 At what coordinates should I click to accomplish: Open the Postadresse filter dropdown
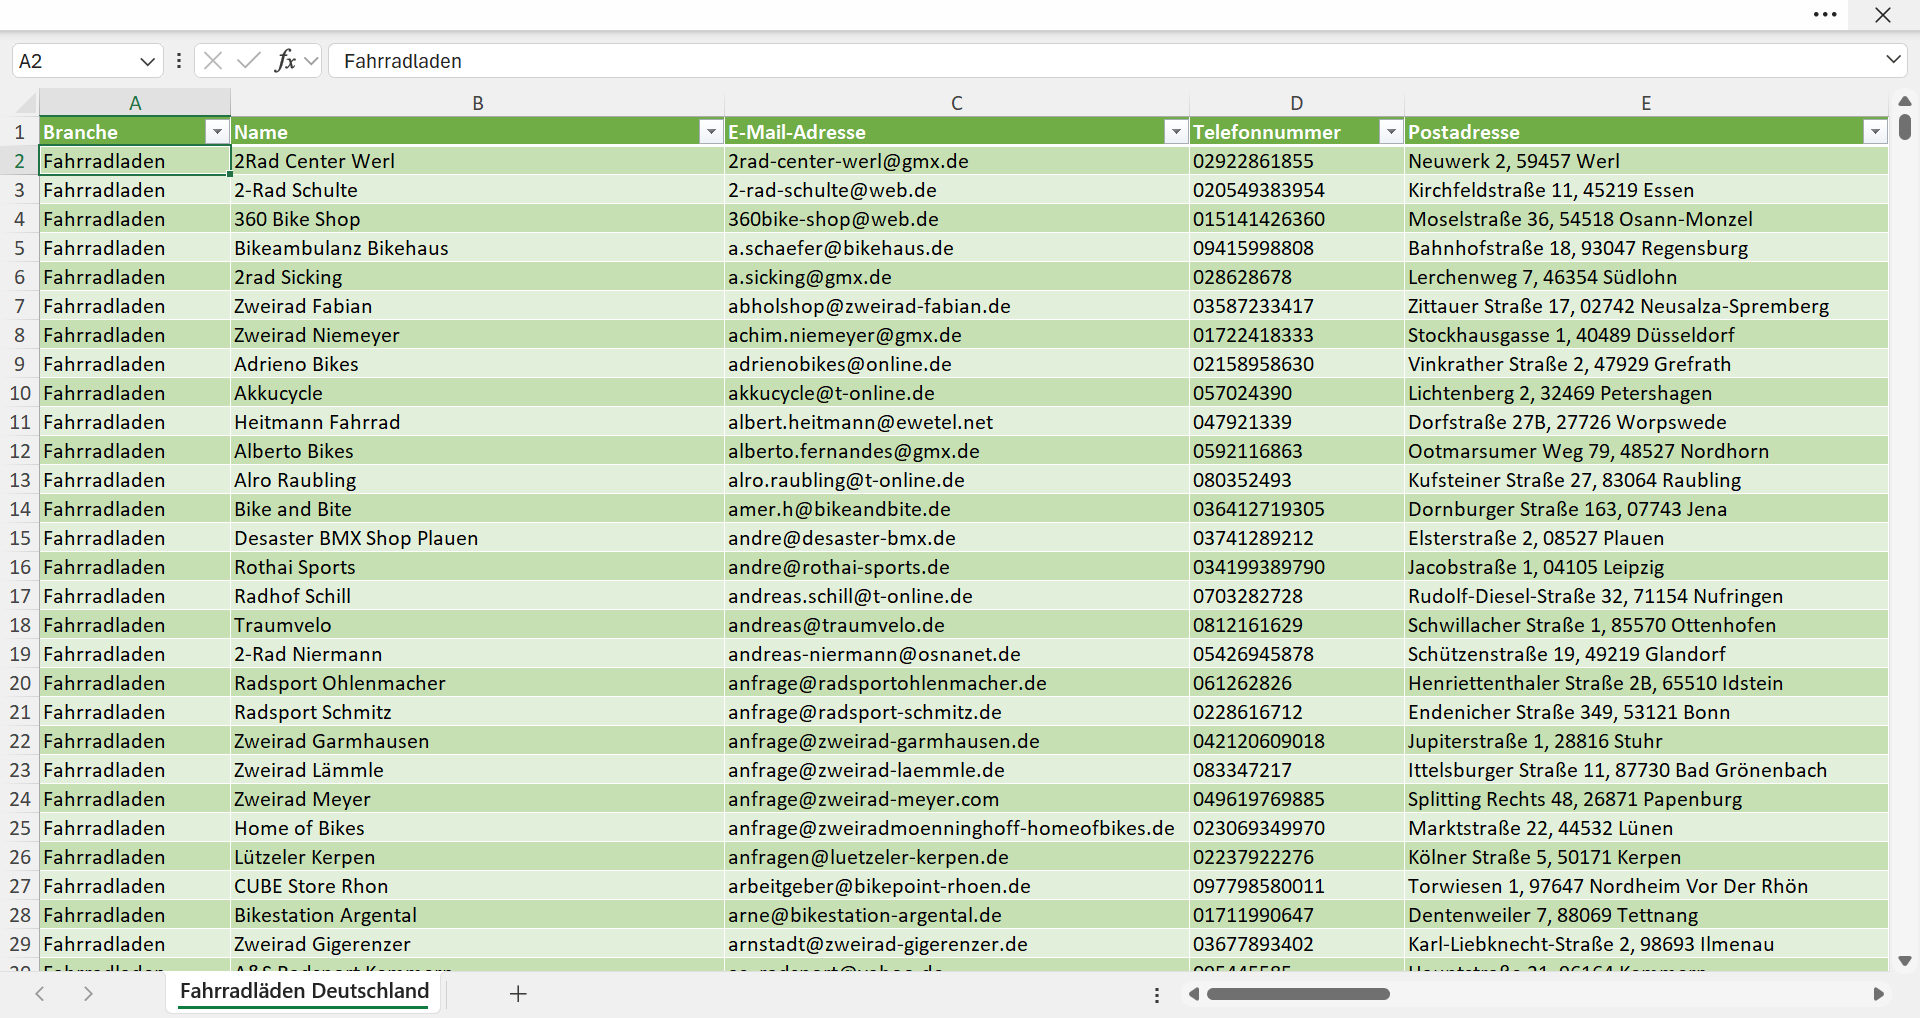[1875, 132]
